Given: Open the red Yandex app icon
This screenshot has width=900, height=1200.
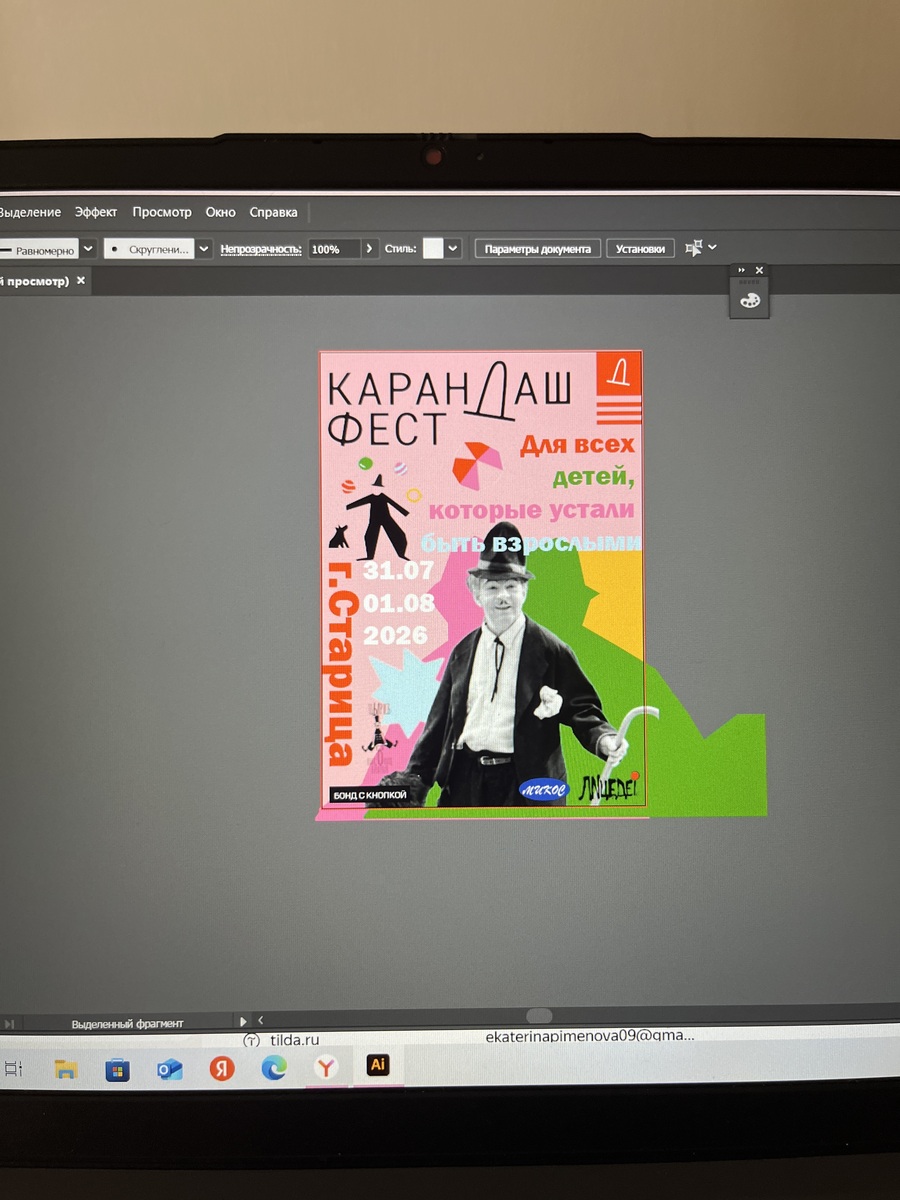Looking at the screenshot, I should coord(222,1068).
